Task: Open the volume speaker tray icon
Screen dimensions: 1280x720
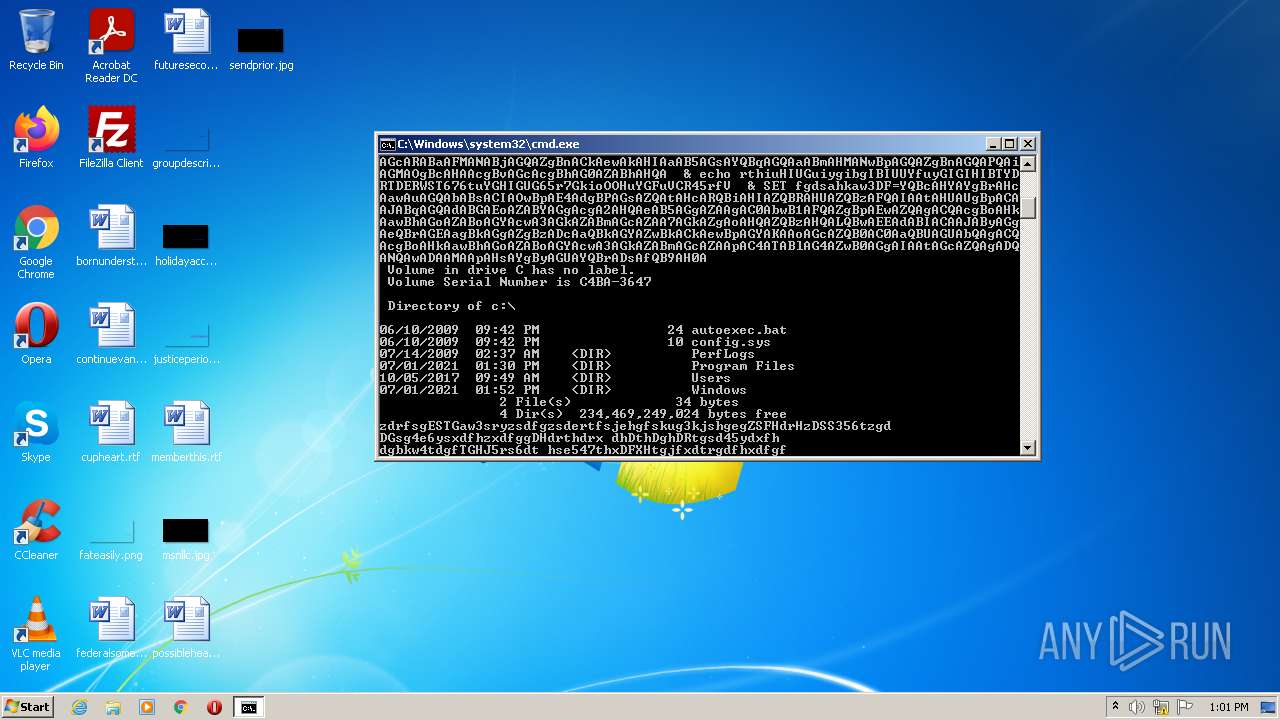Action: click(1137, 707)
